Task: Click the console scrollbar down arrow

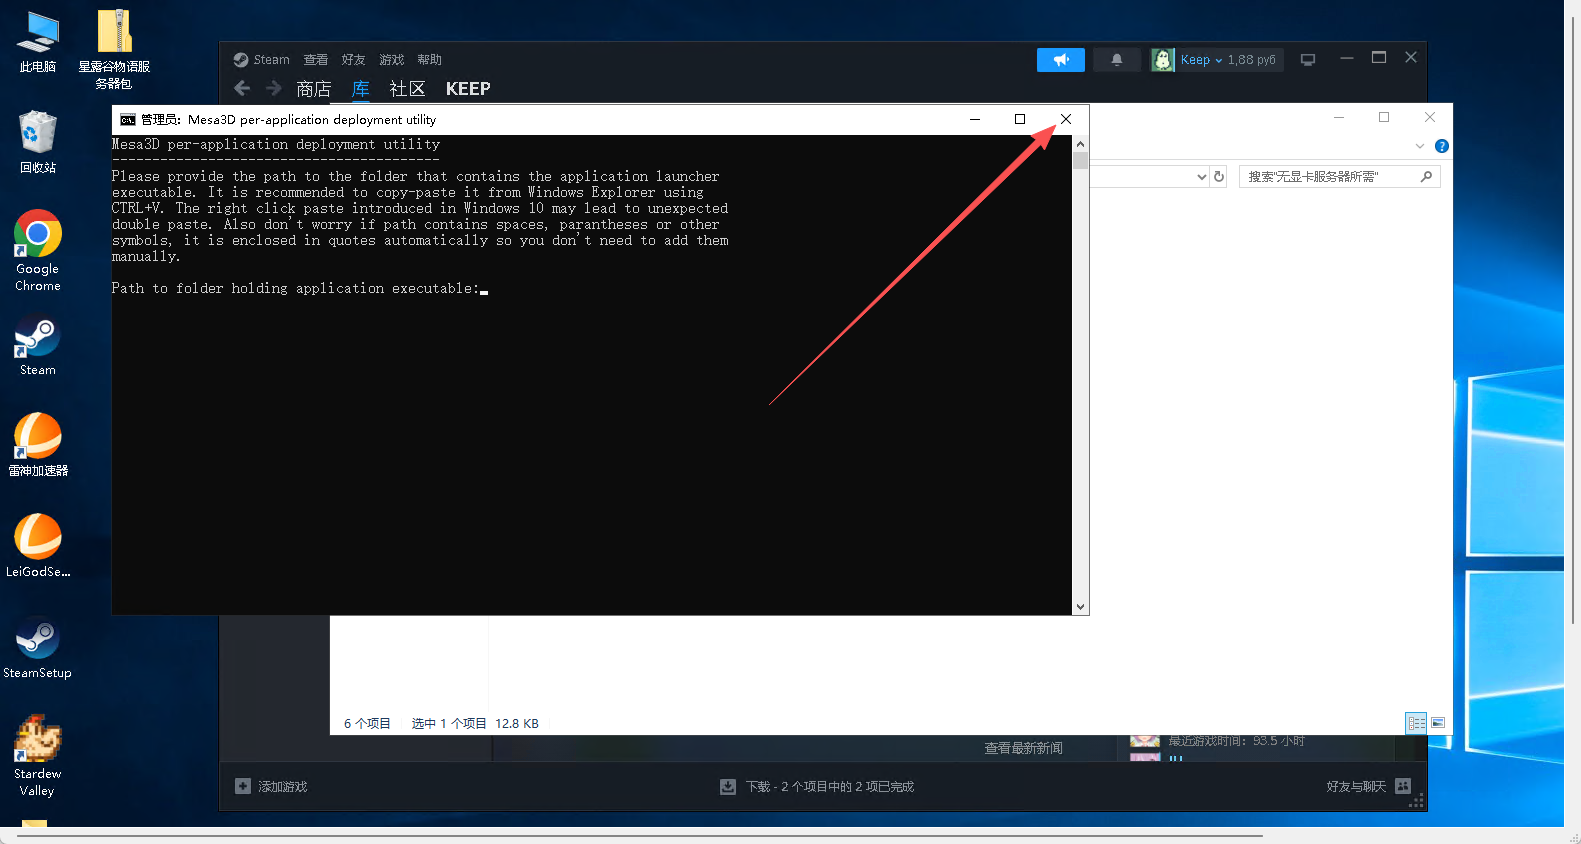Action: point(1080,607)
